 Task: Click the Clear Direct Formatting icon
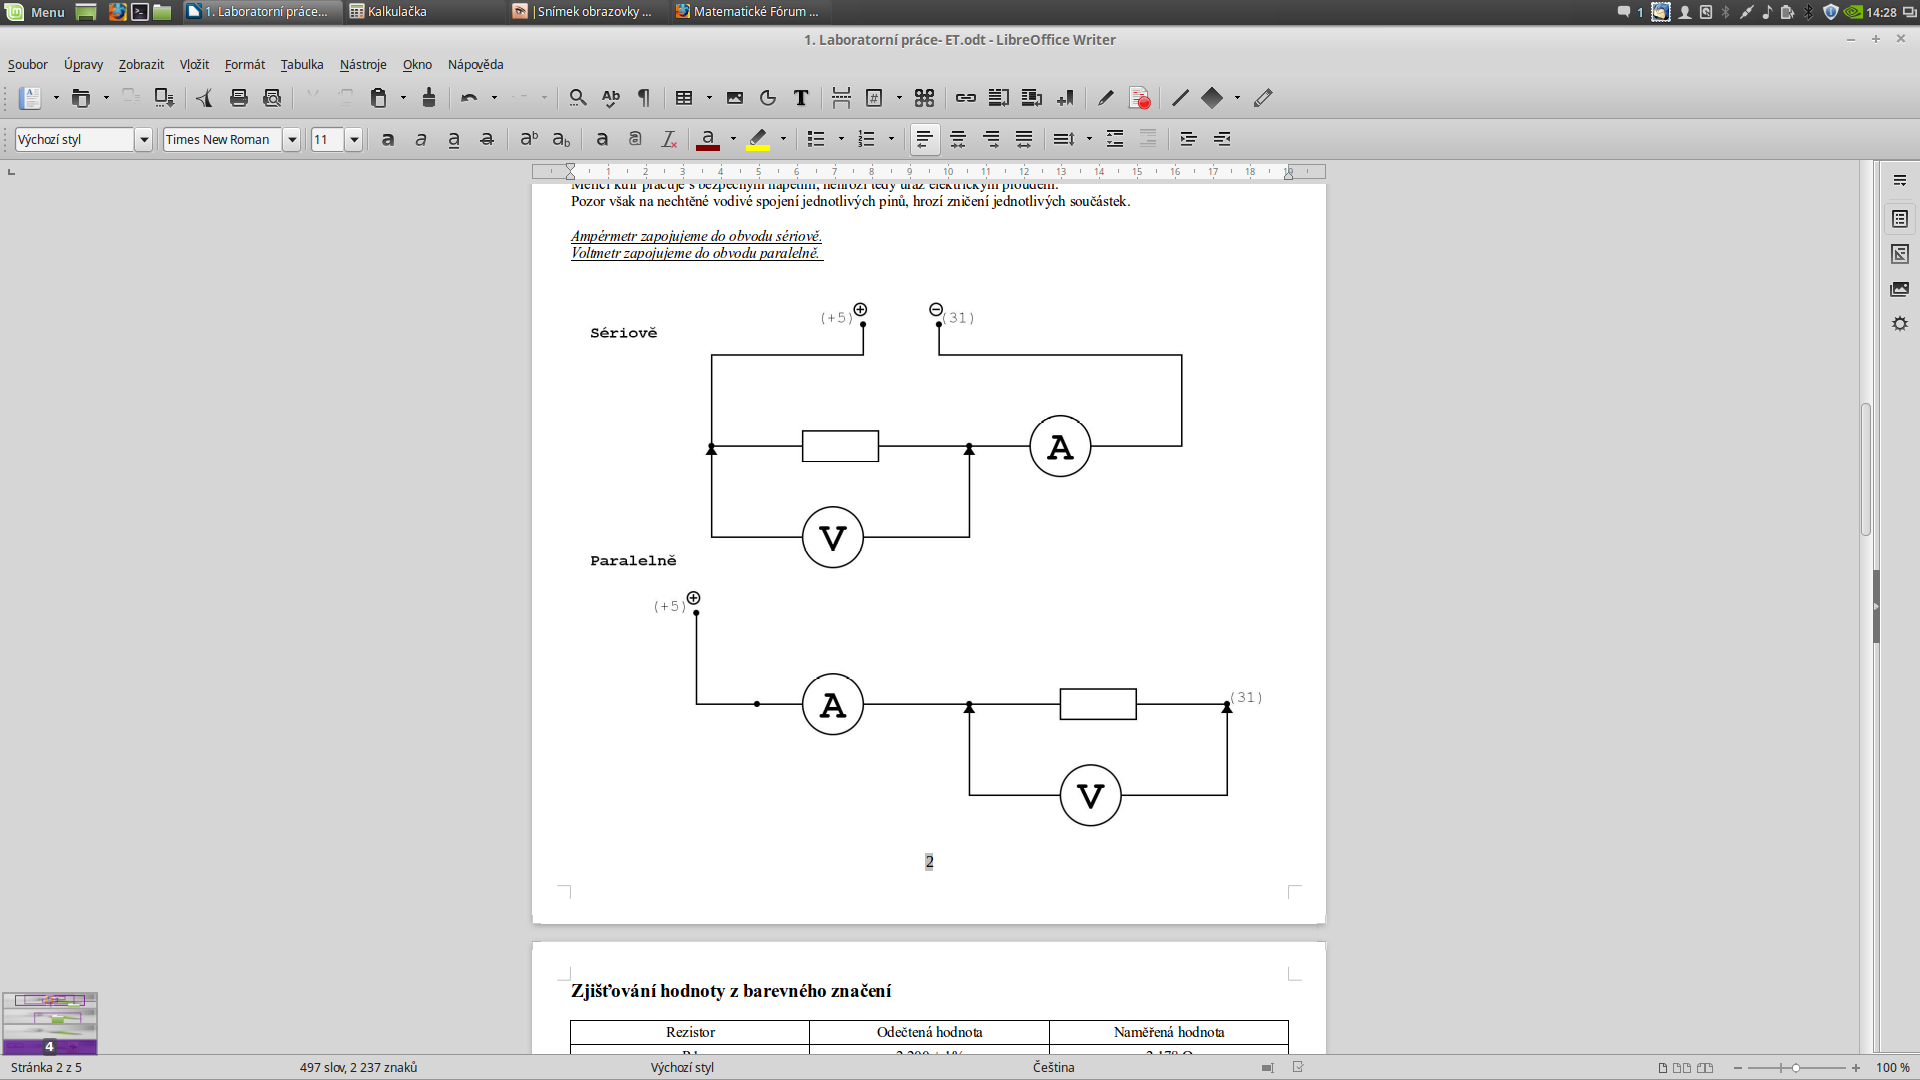pyautogui.click(x=669, y=139)
